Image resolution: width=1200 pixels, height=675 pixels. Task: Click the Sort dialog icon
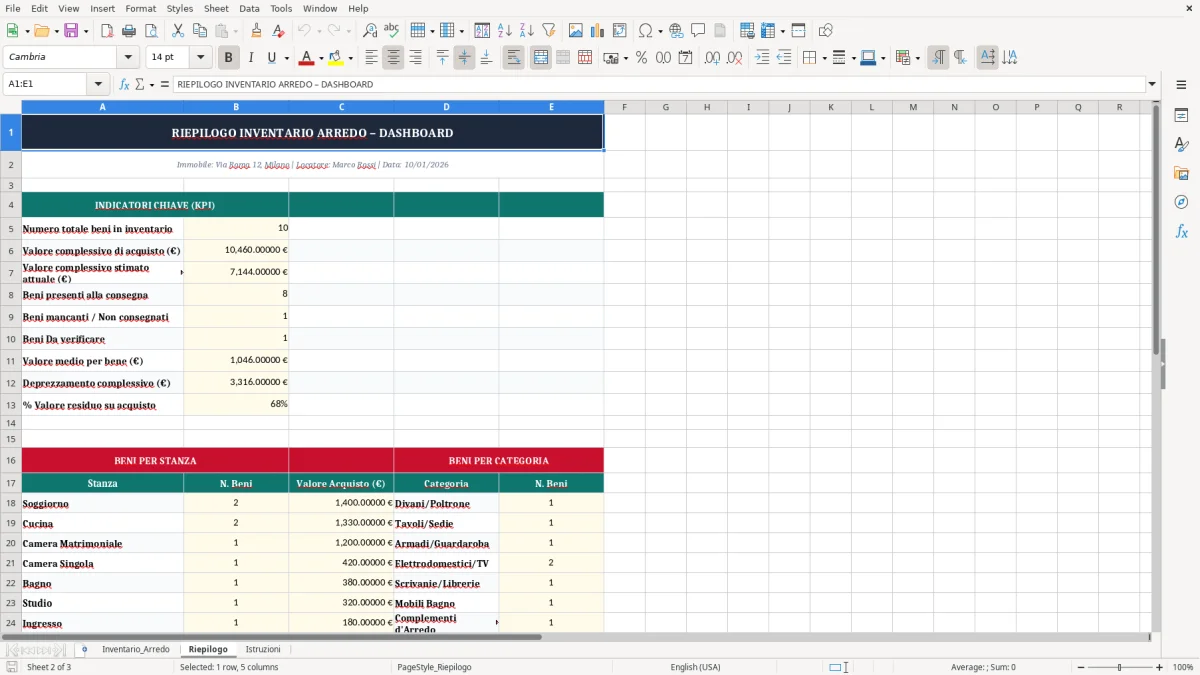click(x=482, y=31)
